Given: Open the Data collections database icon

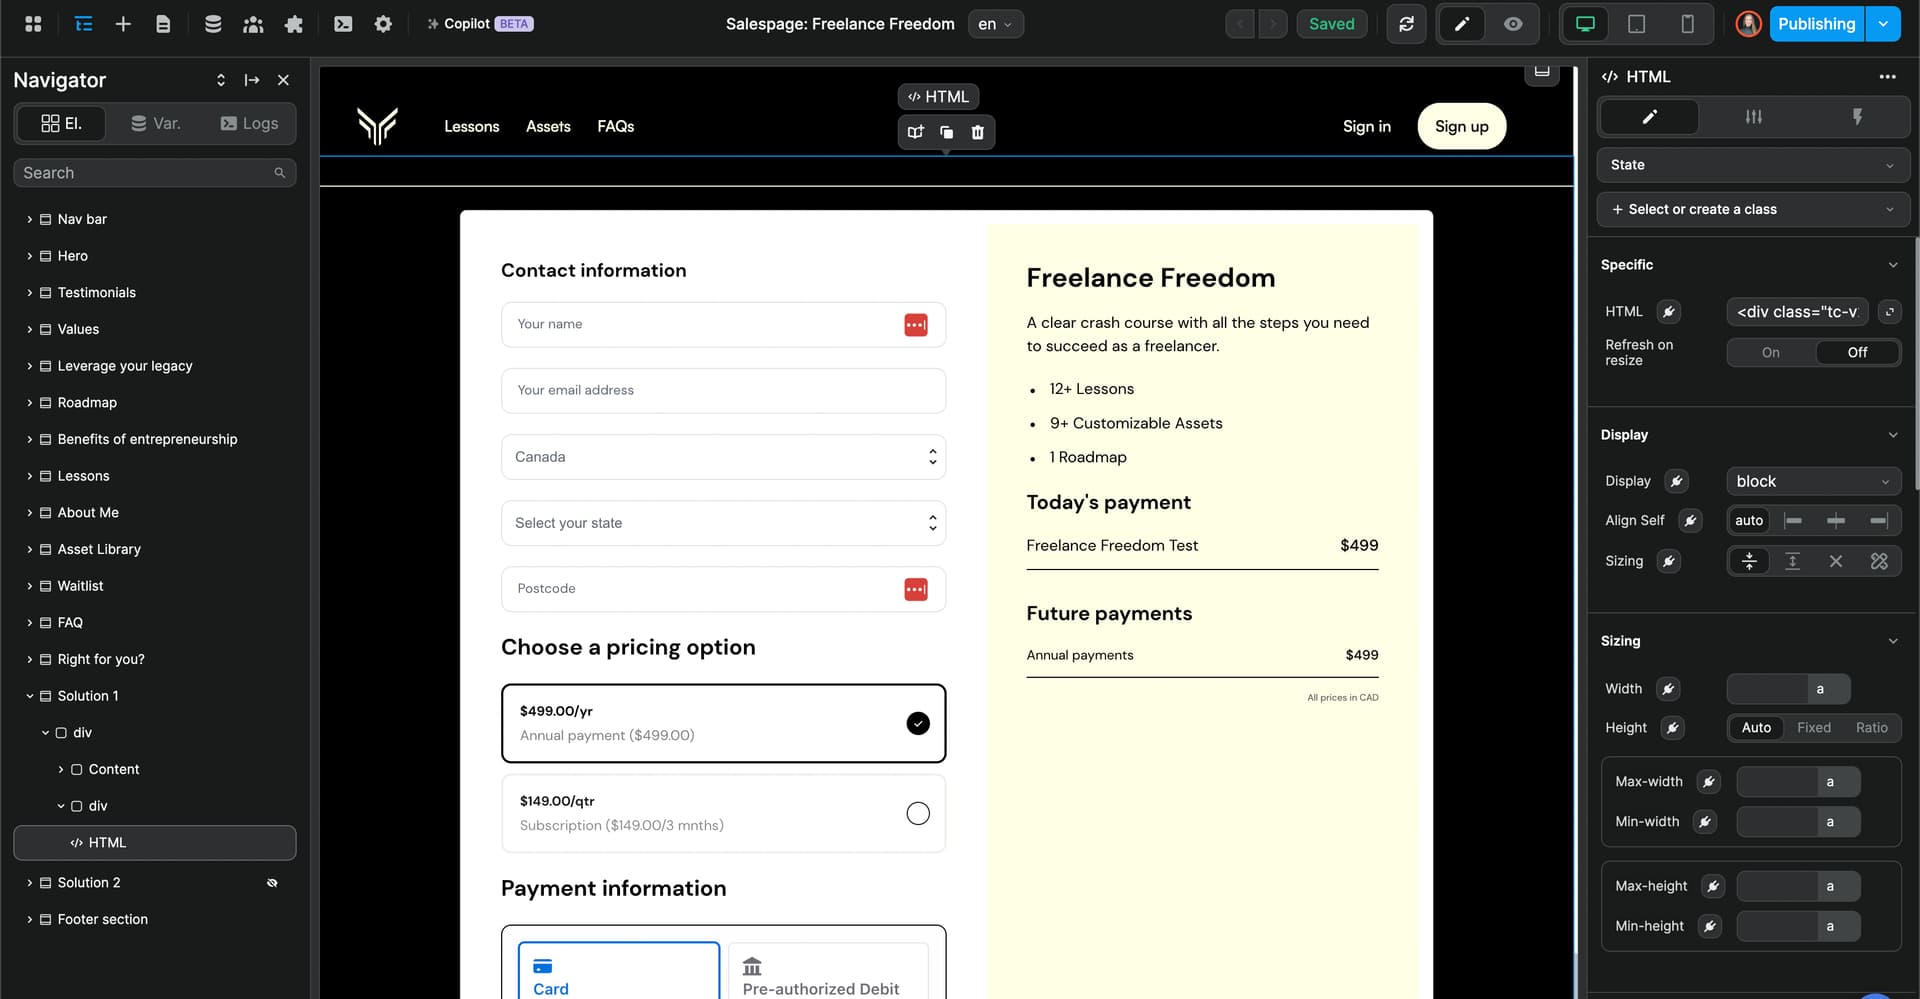Looking at the screenshot, I should pos(213,24).
